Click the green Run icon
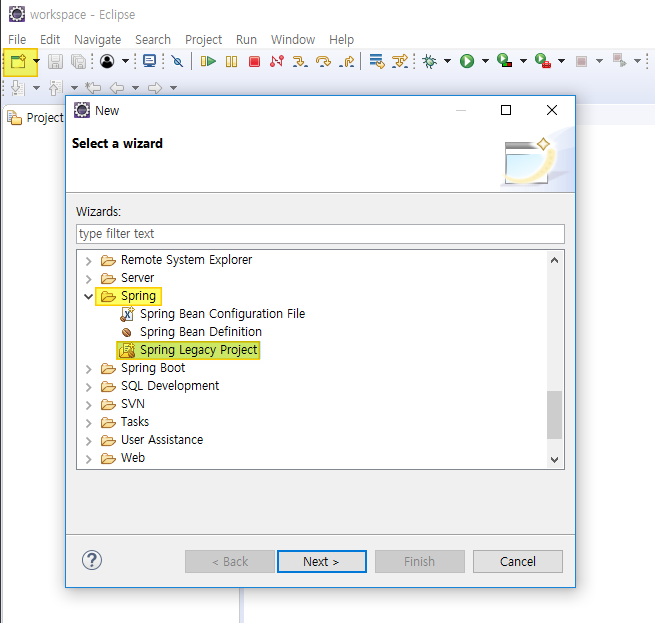The image size is (655, 623). coord(467,61)
